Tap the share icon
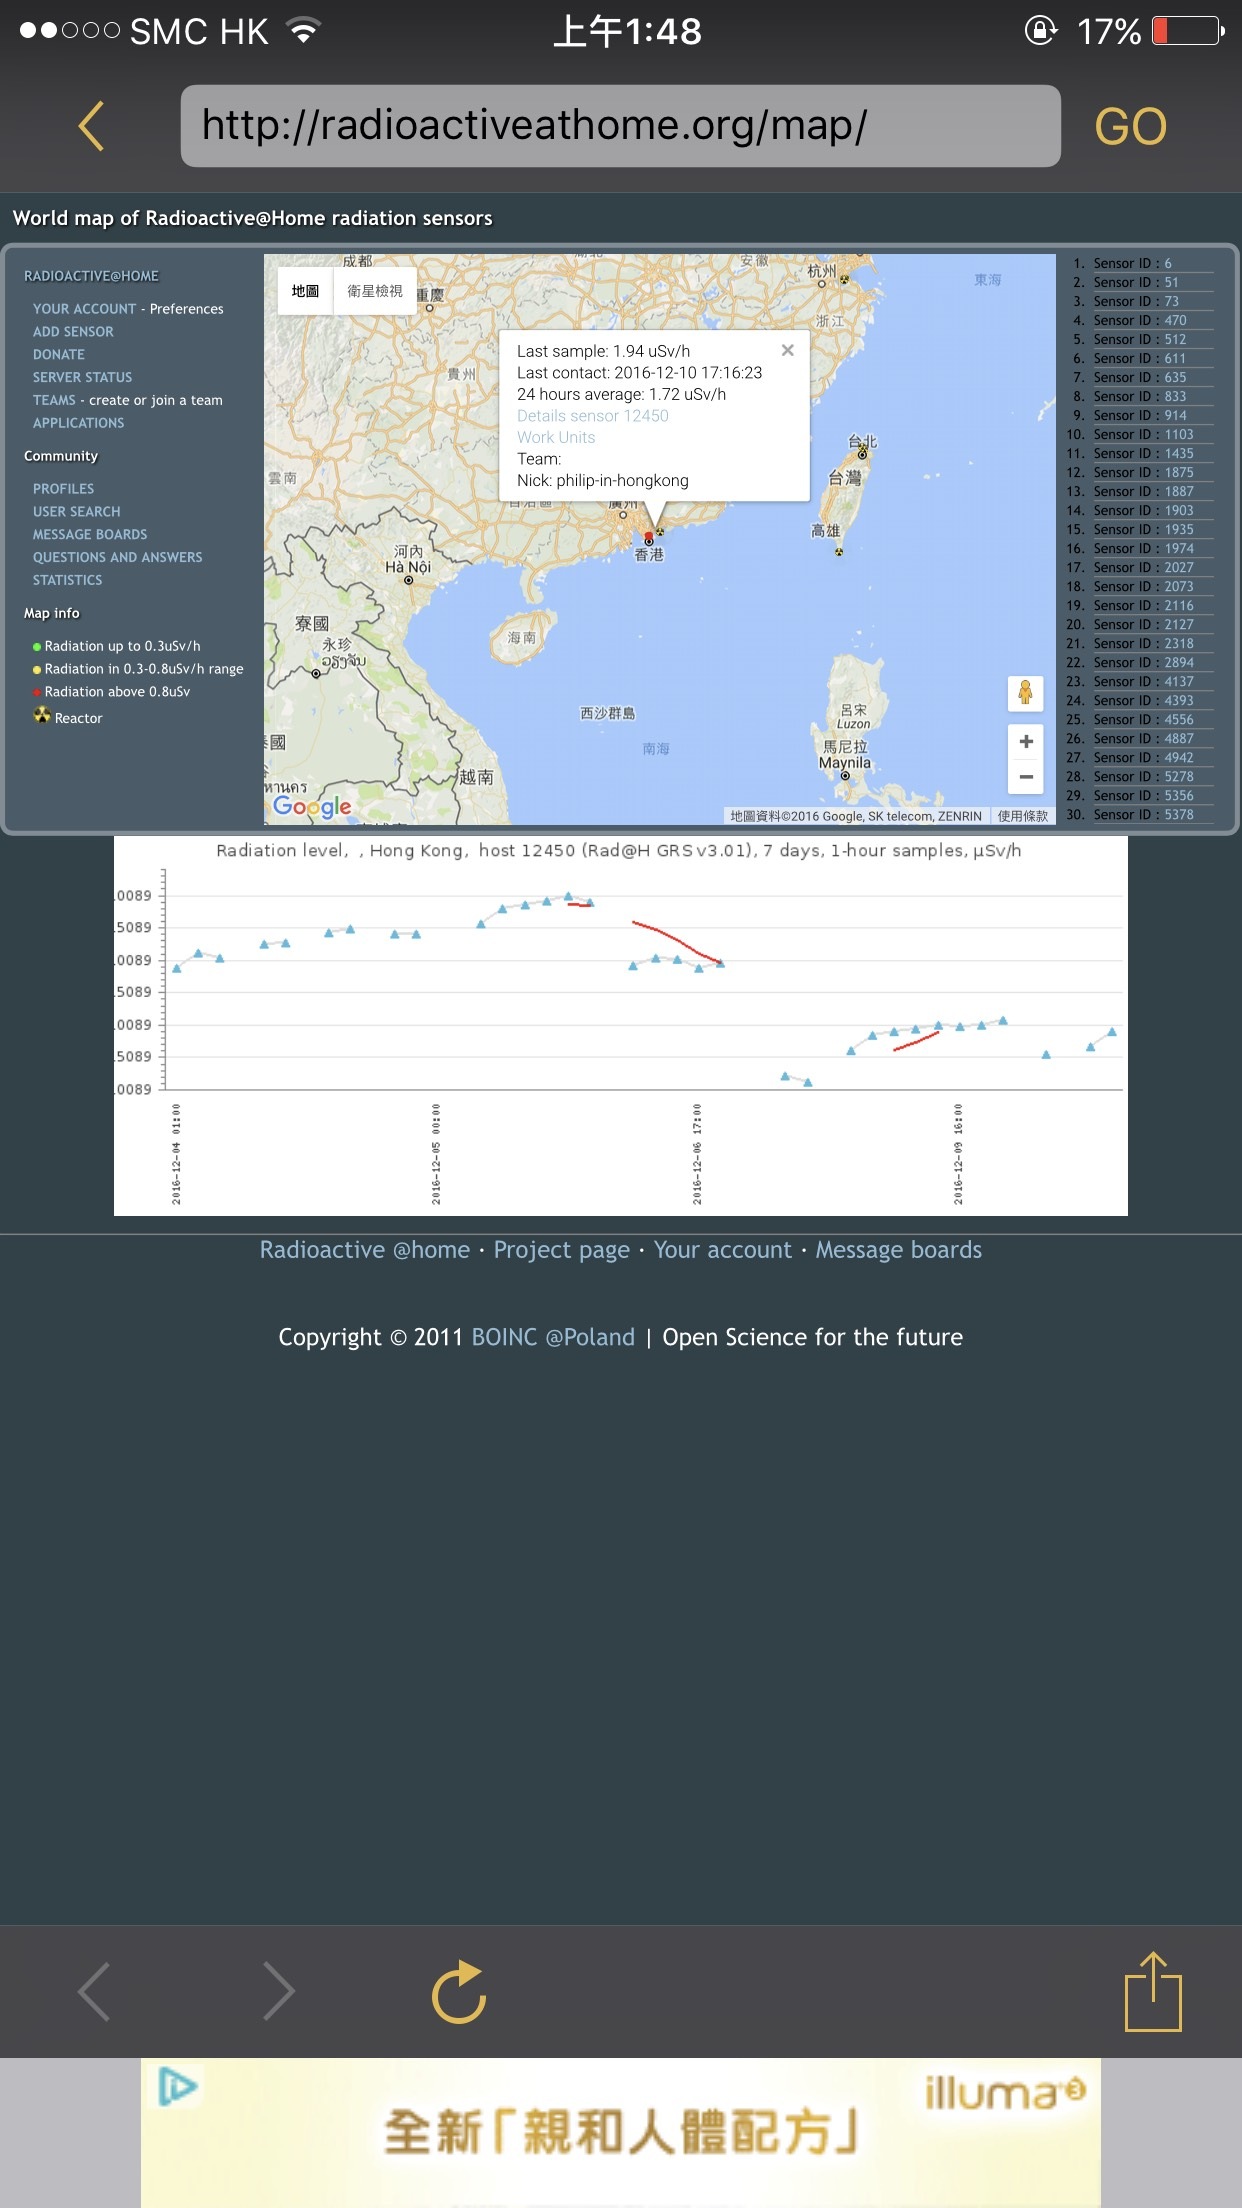The width and height of the screenshot is (1242, 2208). click(x=1153, y=1991)
